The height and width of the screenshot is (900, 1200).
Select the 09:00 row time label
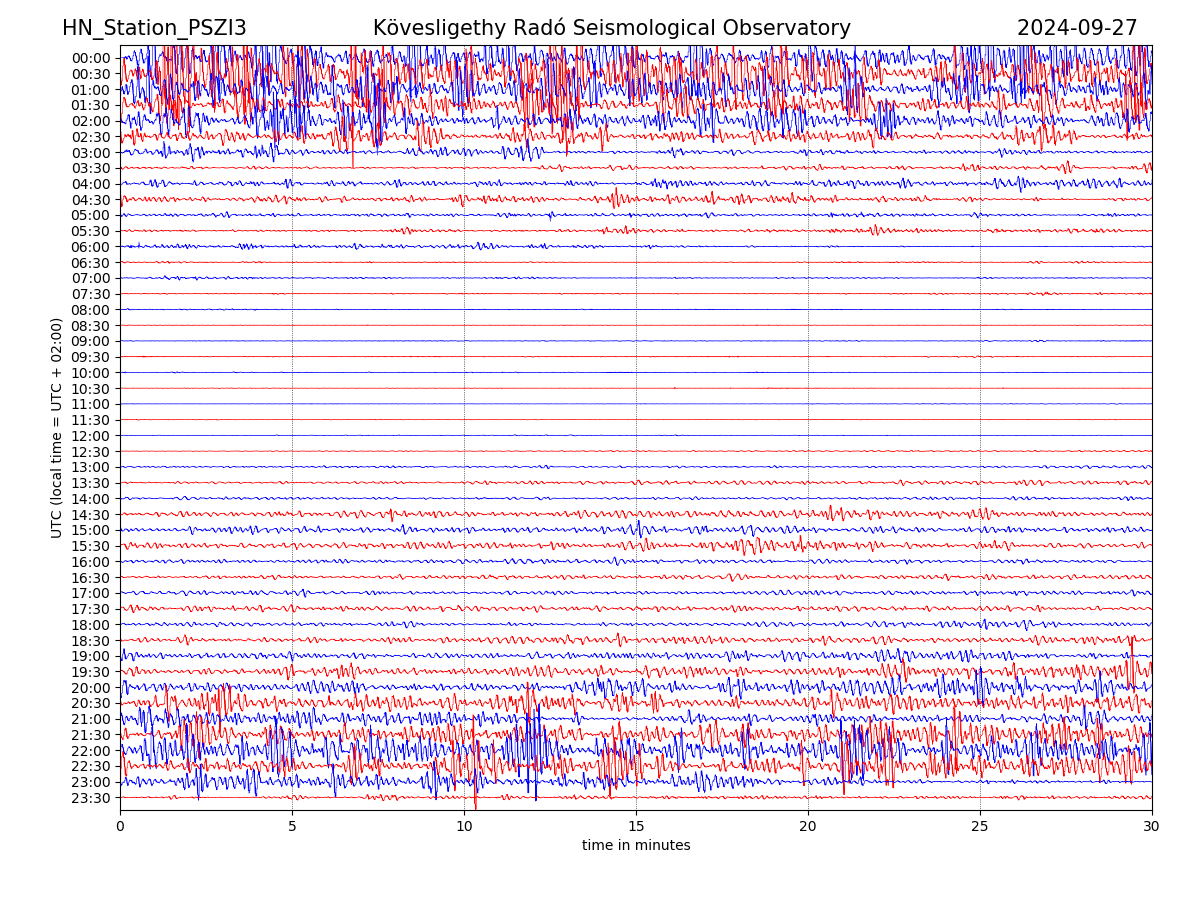tap(91, 341)
